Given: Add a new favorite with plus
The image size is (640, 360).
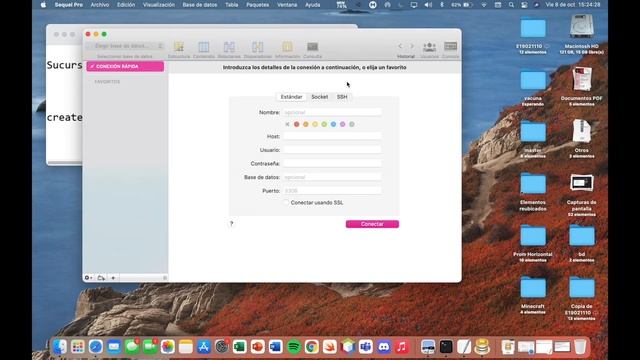Looking at the screenshot, I should [113, 278].
